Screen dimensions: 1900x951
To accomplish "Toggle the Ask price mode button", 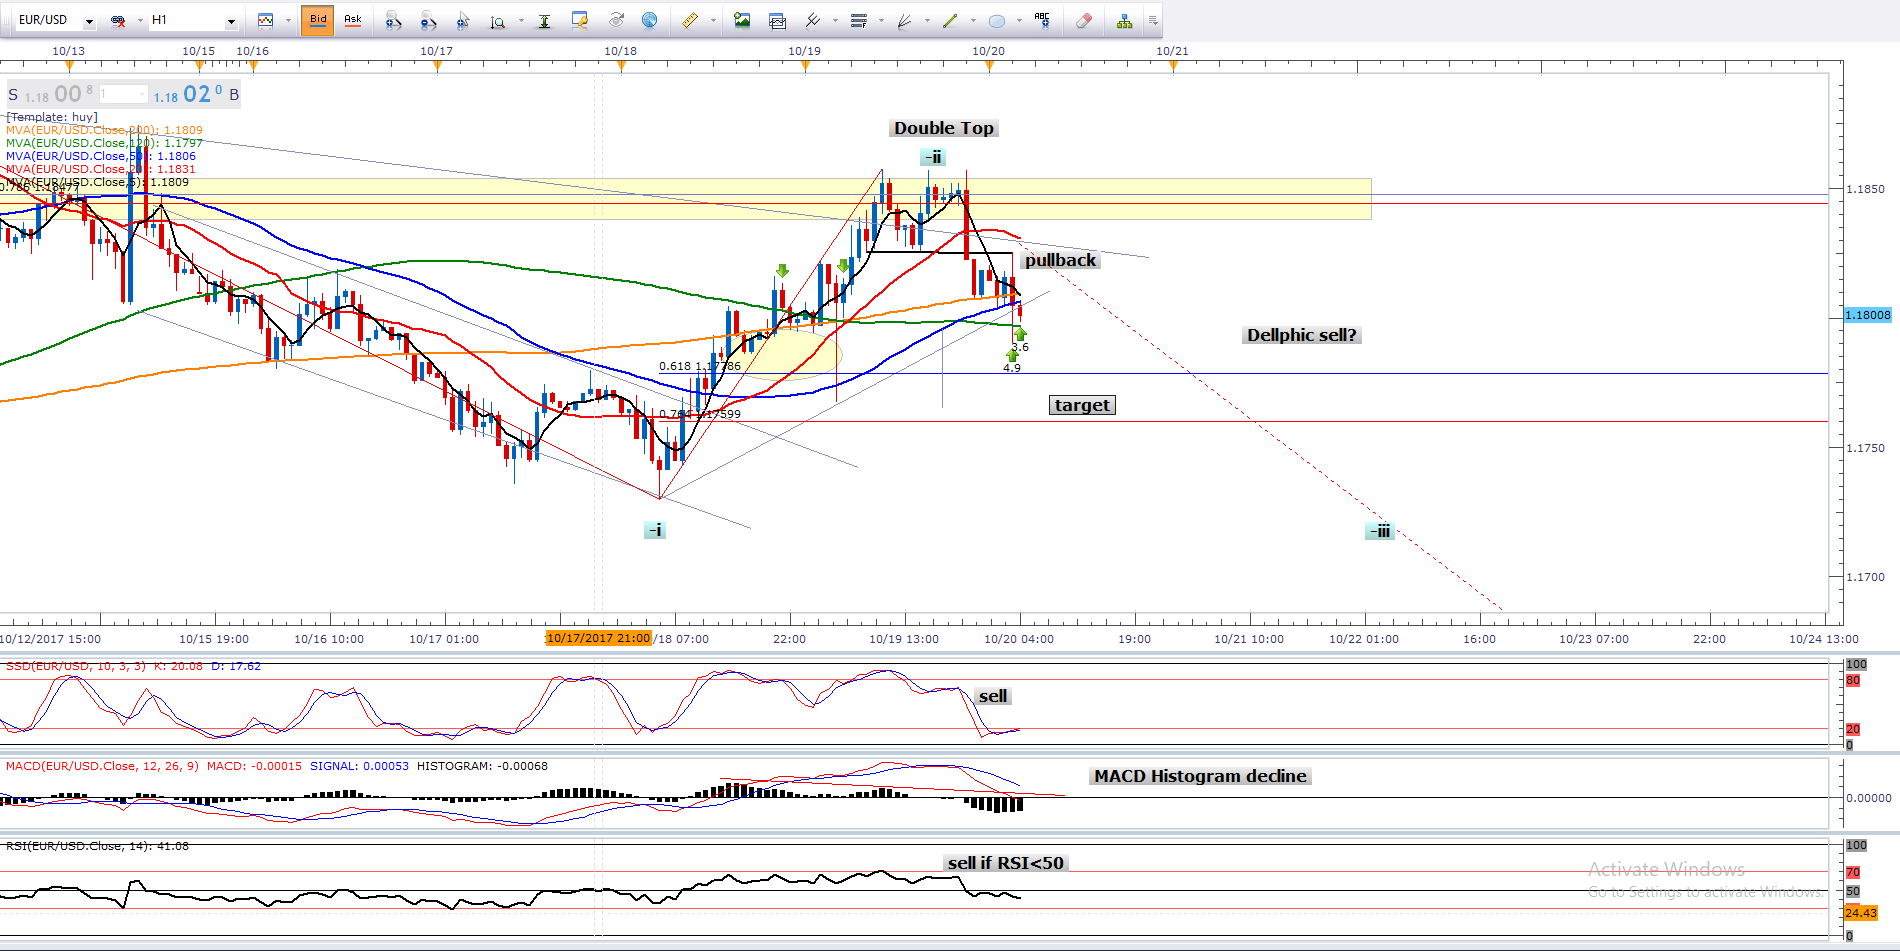I will click(353, 20).
